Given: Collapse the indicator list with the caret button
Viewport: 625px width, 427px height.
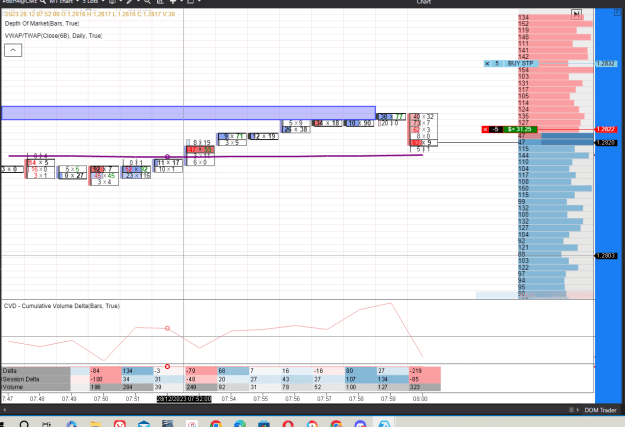Looking at the screenshot, I should (13, 50).
